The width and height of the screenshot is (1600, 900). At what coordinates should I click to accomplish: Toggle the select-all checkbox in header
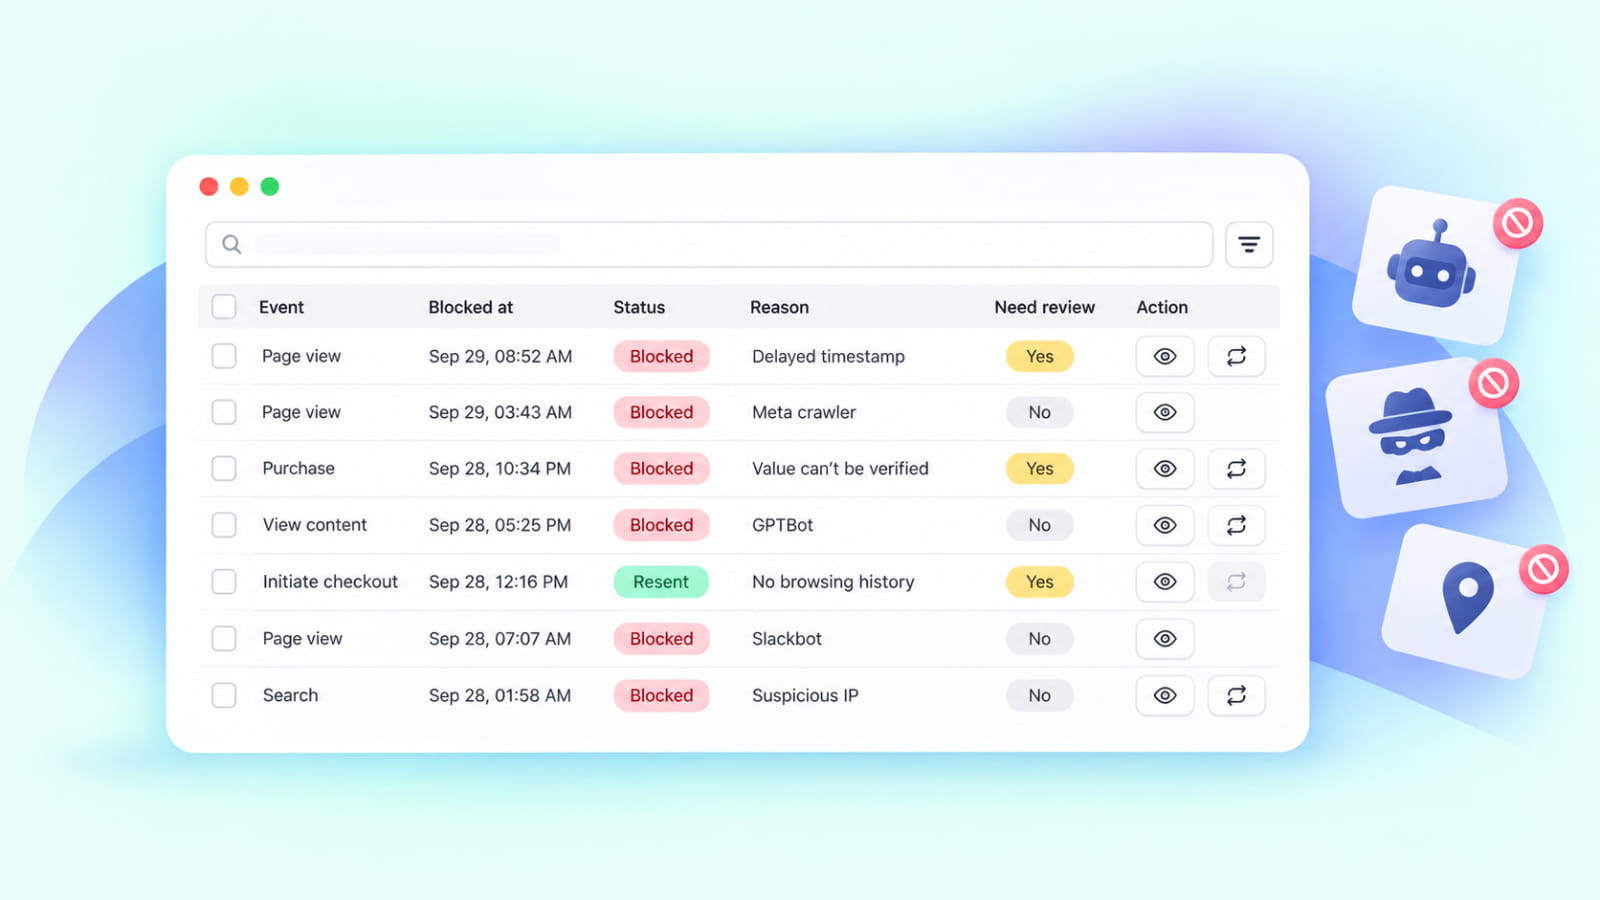click(224, 307)
